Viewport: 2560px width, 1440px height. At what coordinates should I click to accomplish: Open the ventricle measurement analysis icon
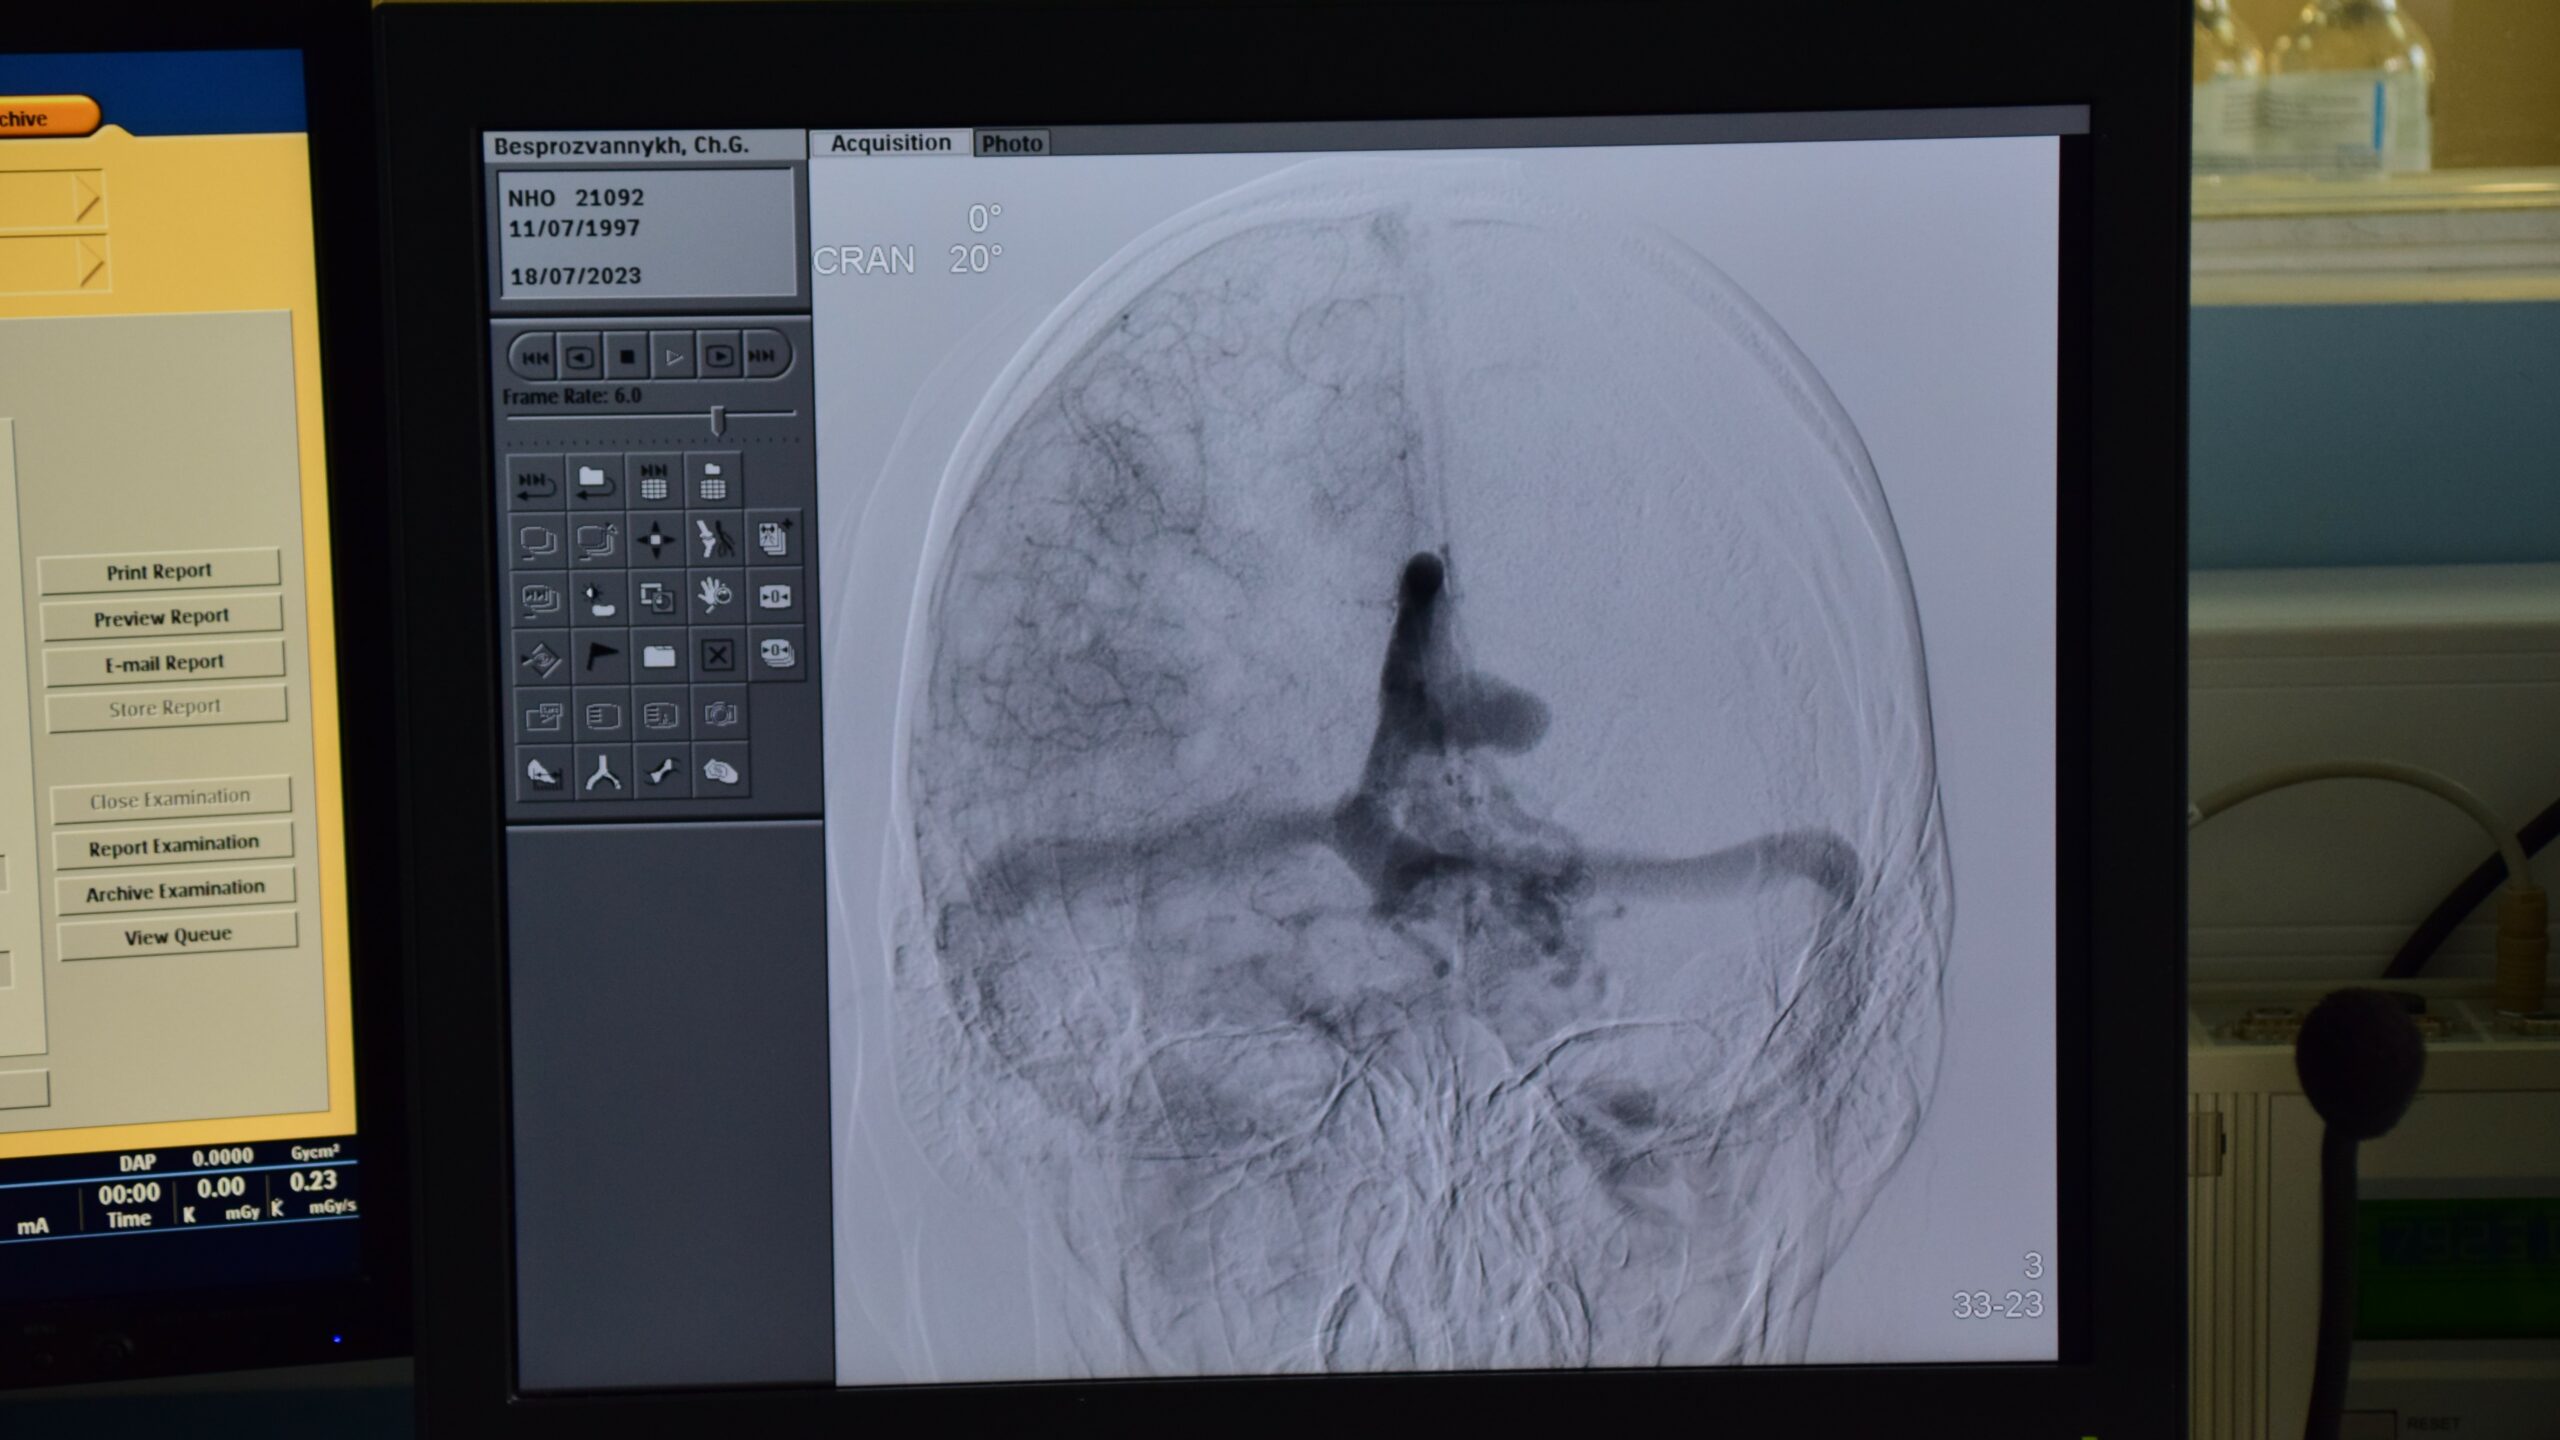pos(545,774)
